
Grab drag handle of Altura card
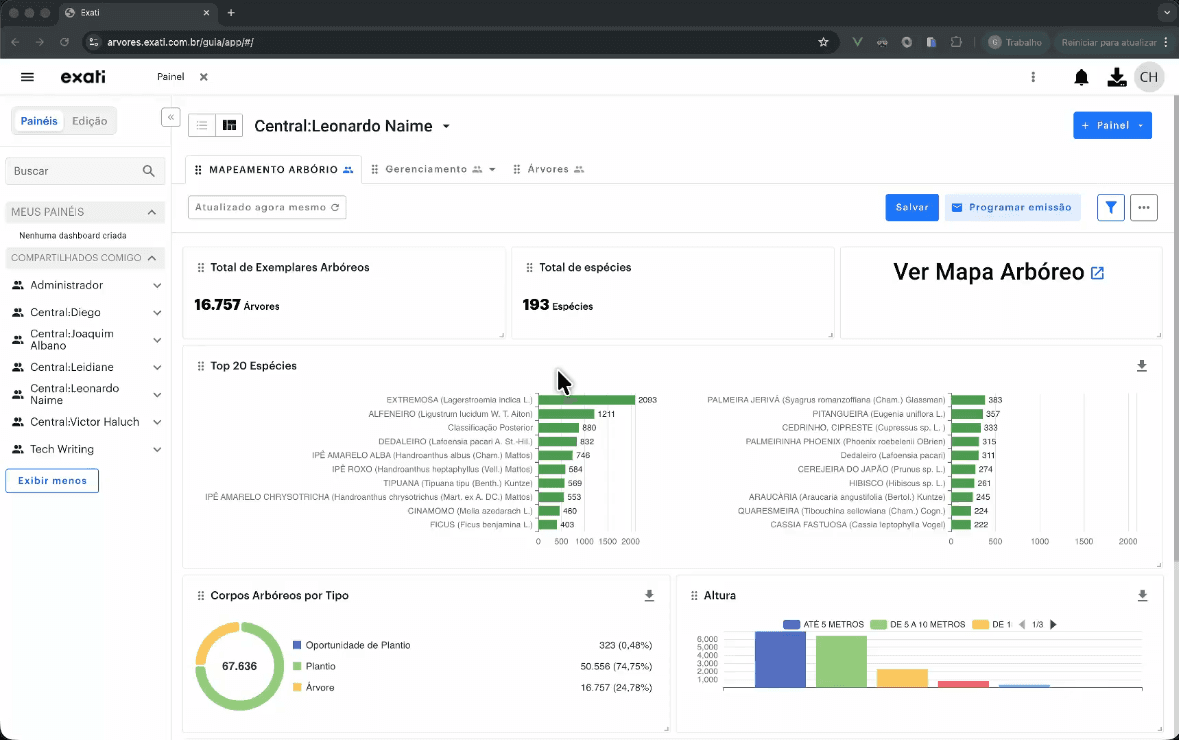694,596
